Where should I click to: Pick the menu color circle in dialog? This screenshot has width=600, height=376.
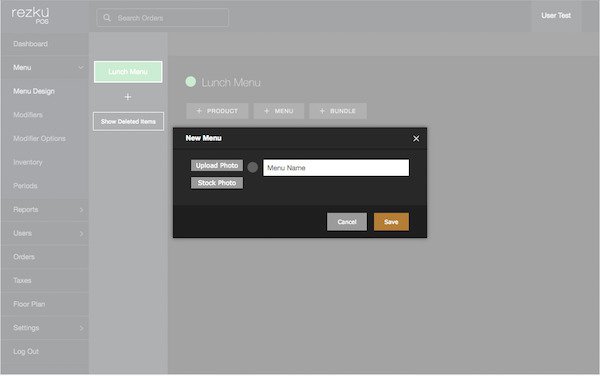[x=253, y=167]
